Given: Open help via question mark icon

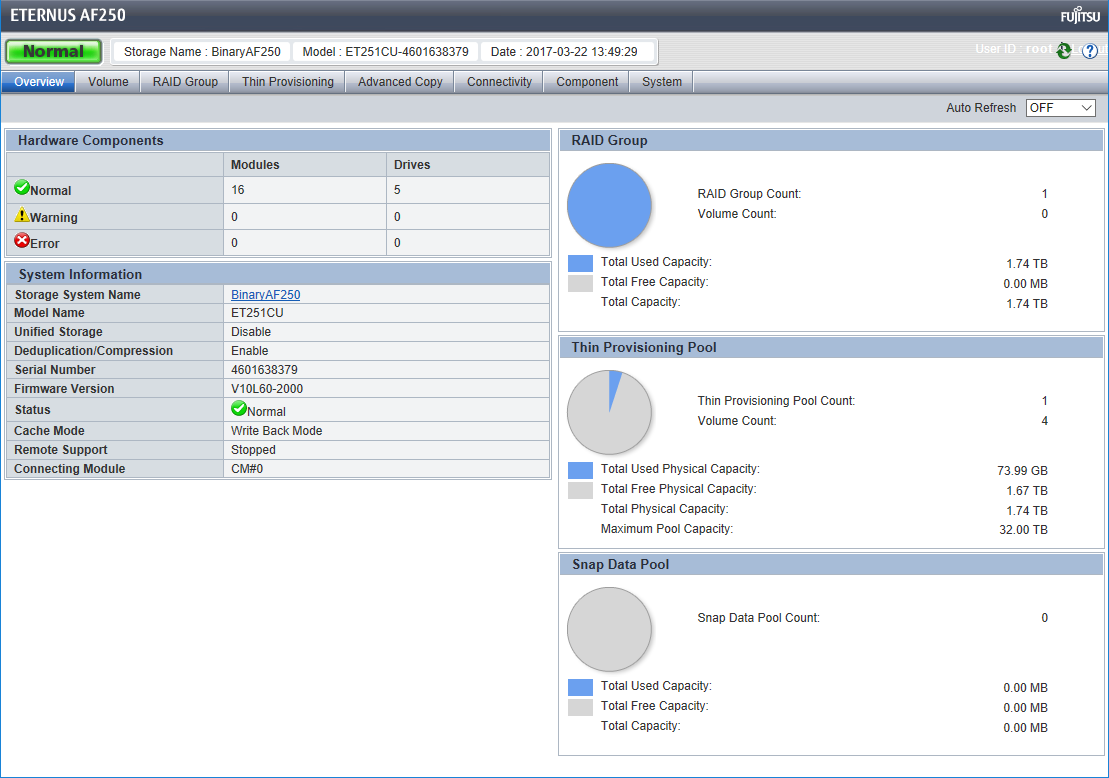Looking at the screenshot, I should point(1090,51).
